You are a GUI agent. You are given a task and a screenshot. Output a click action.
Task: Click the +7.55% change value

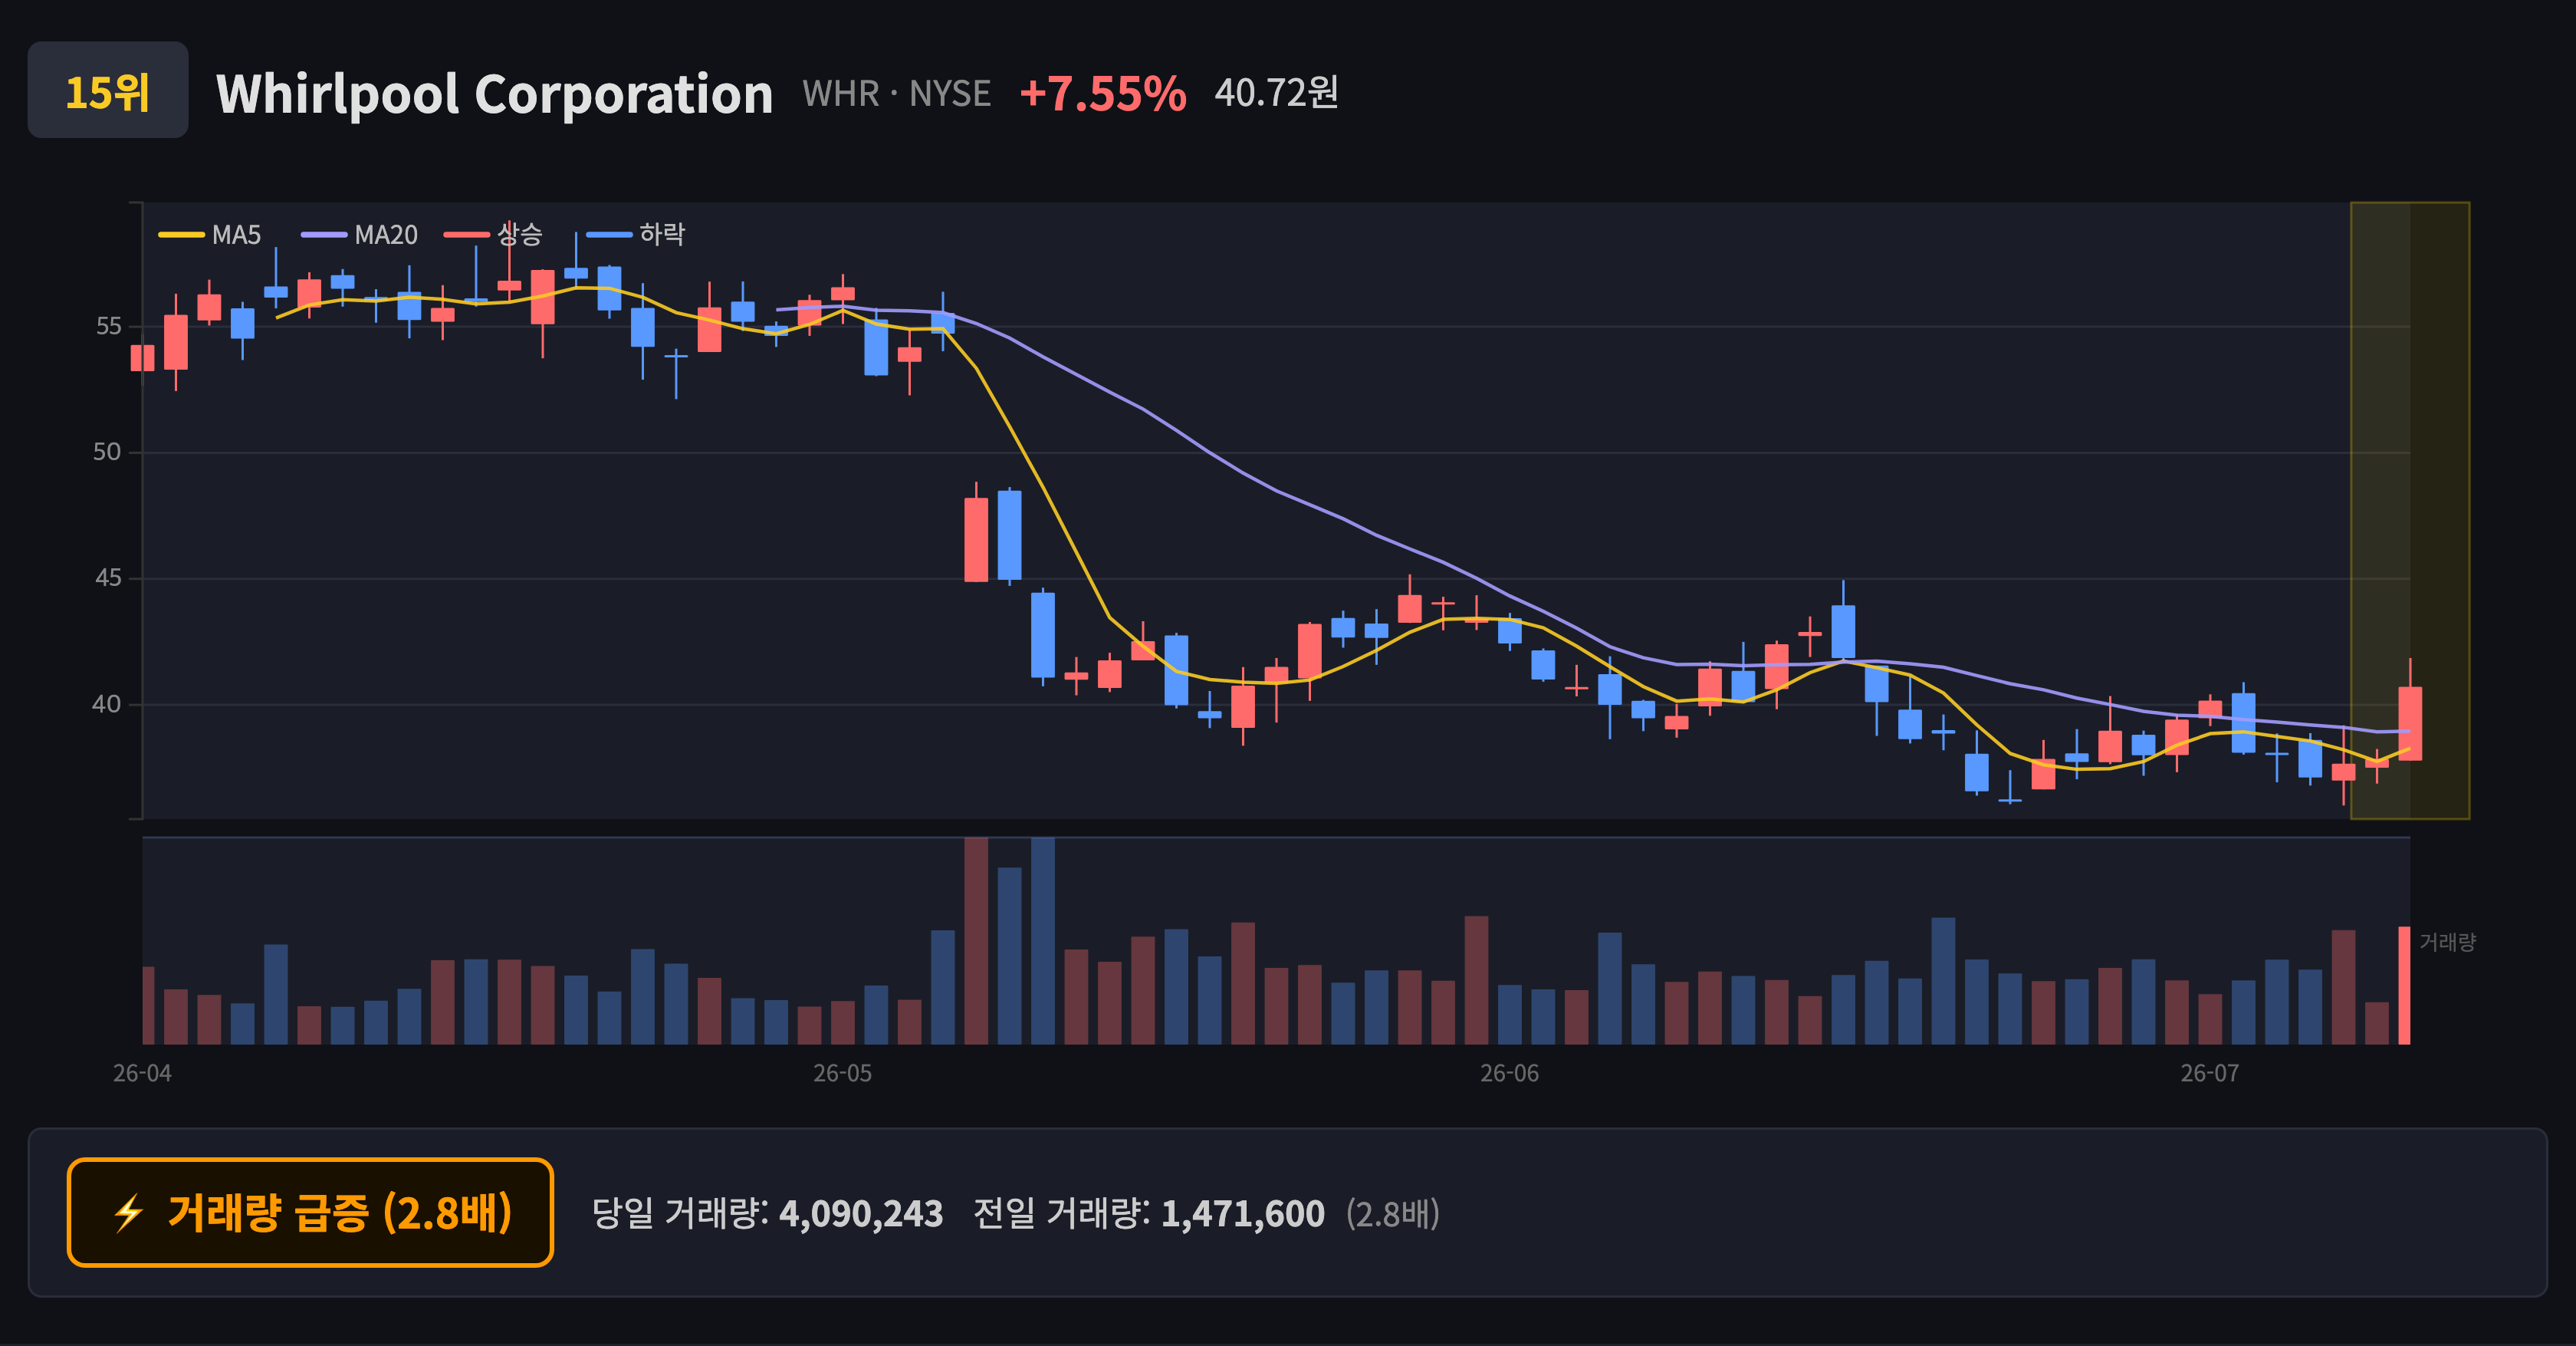(x=1103, y=94)
